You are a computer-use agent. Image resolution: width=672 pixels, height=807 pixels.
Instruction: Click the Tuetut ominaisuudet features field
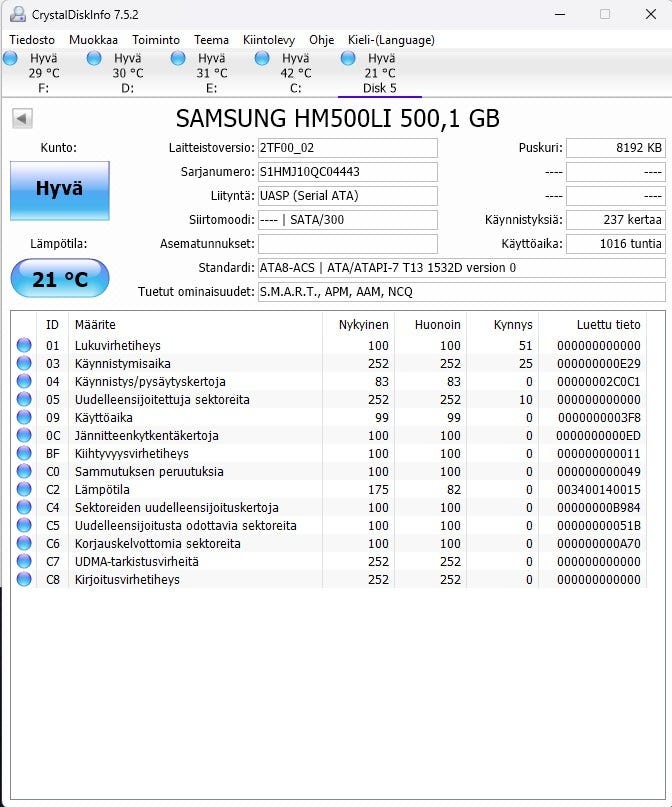point(462,292)
